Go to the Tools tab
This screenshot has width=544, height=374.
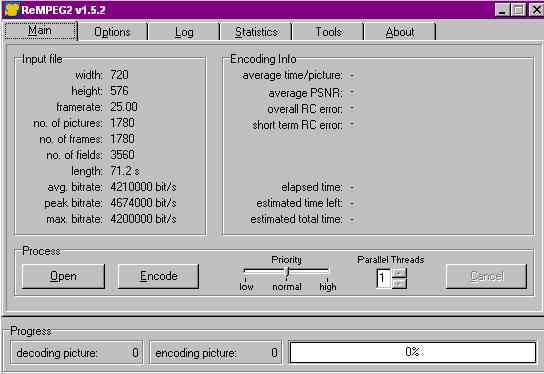tap(328, 32)
